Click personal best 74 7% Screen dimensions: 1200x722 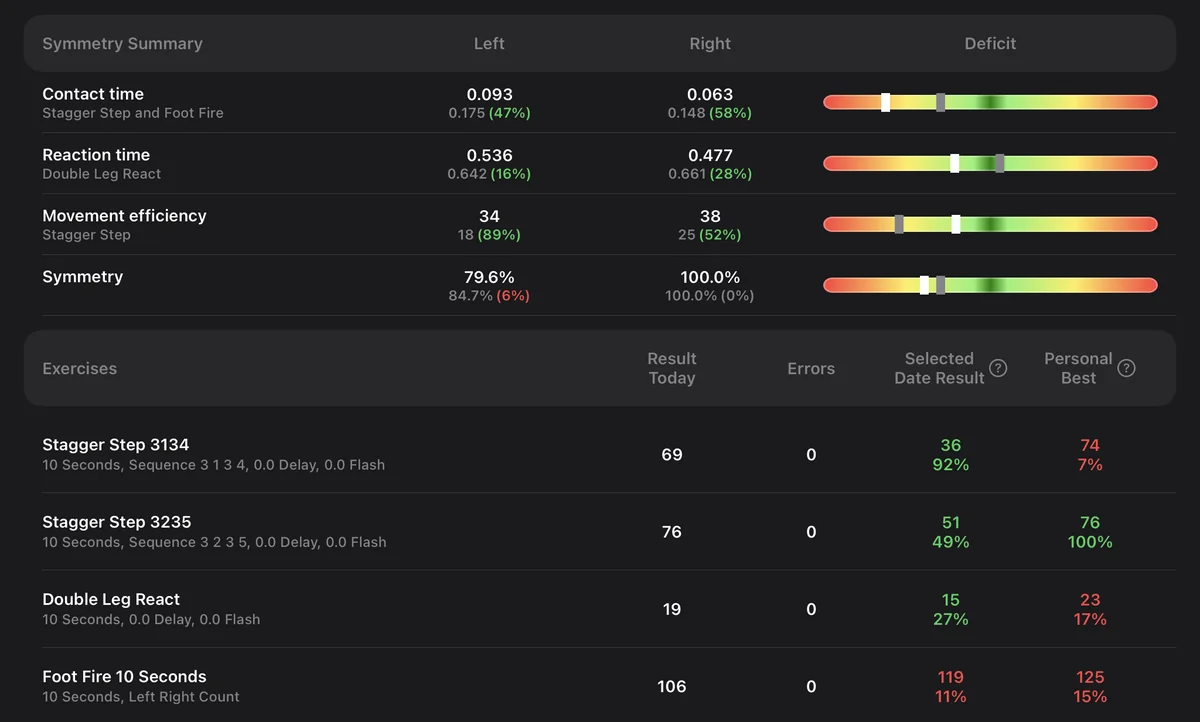pos(1090,455)
